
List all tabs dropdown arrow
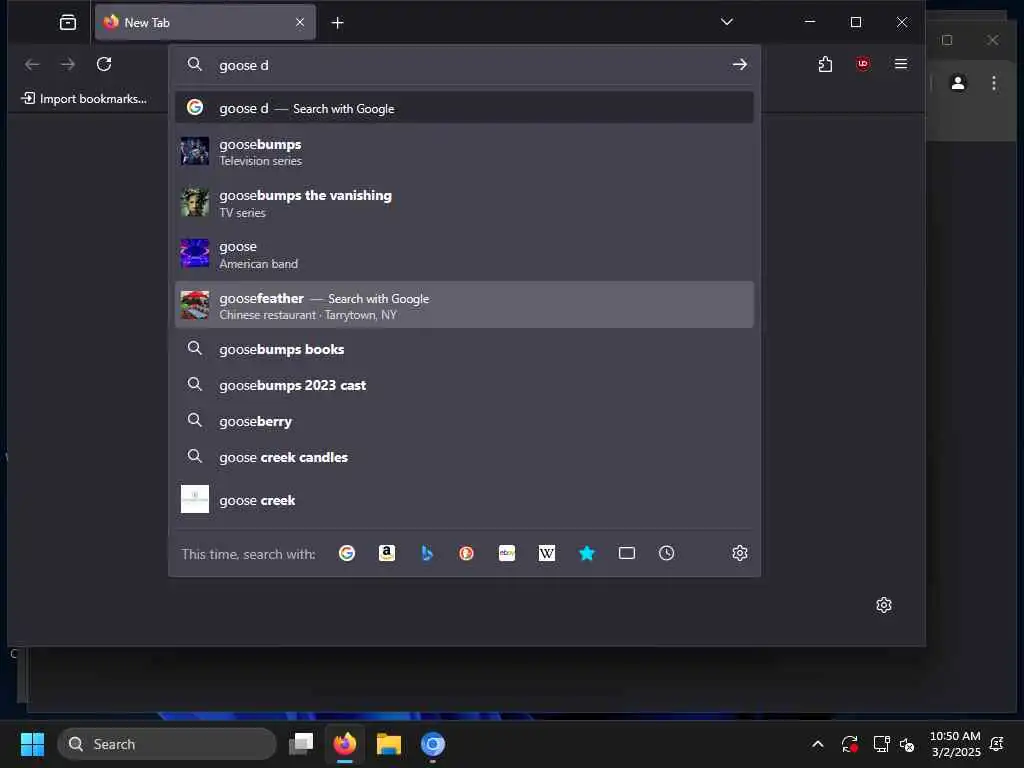[x=726, y=22]
